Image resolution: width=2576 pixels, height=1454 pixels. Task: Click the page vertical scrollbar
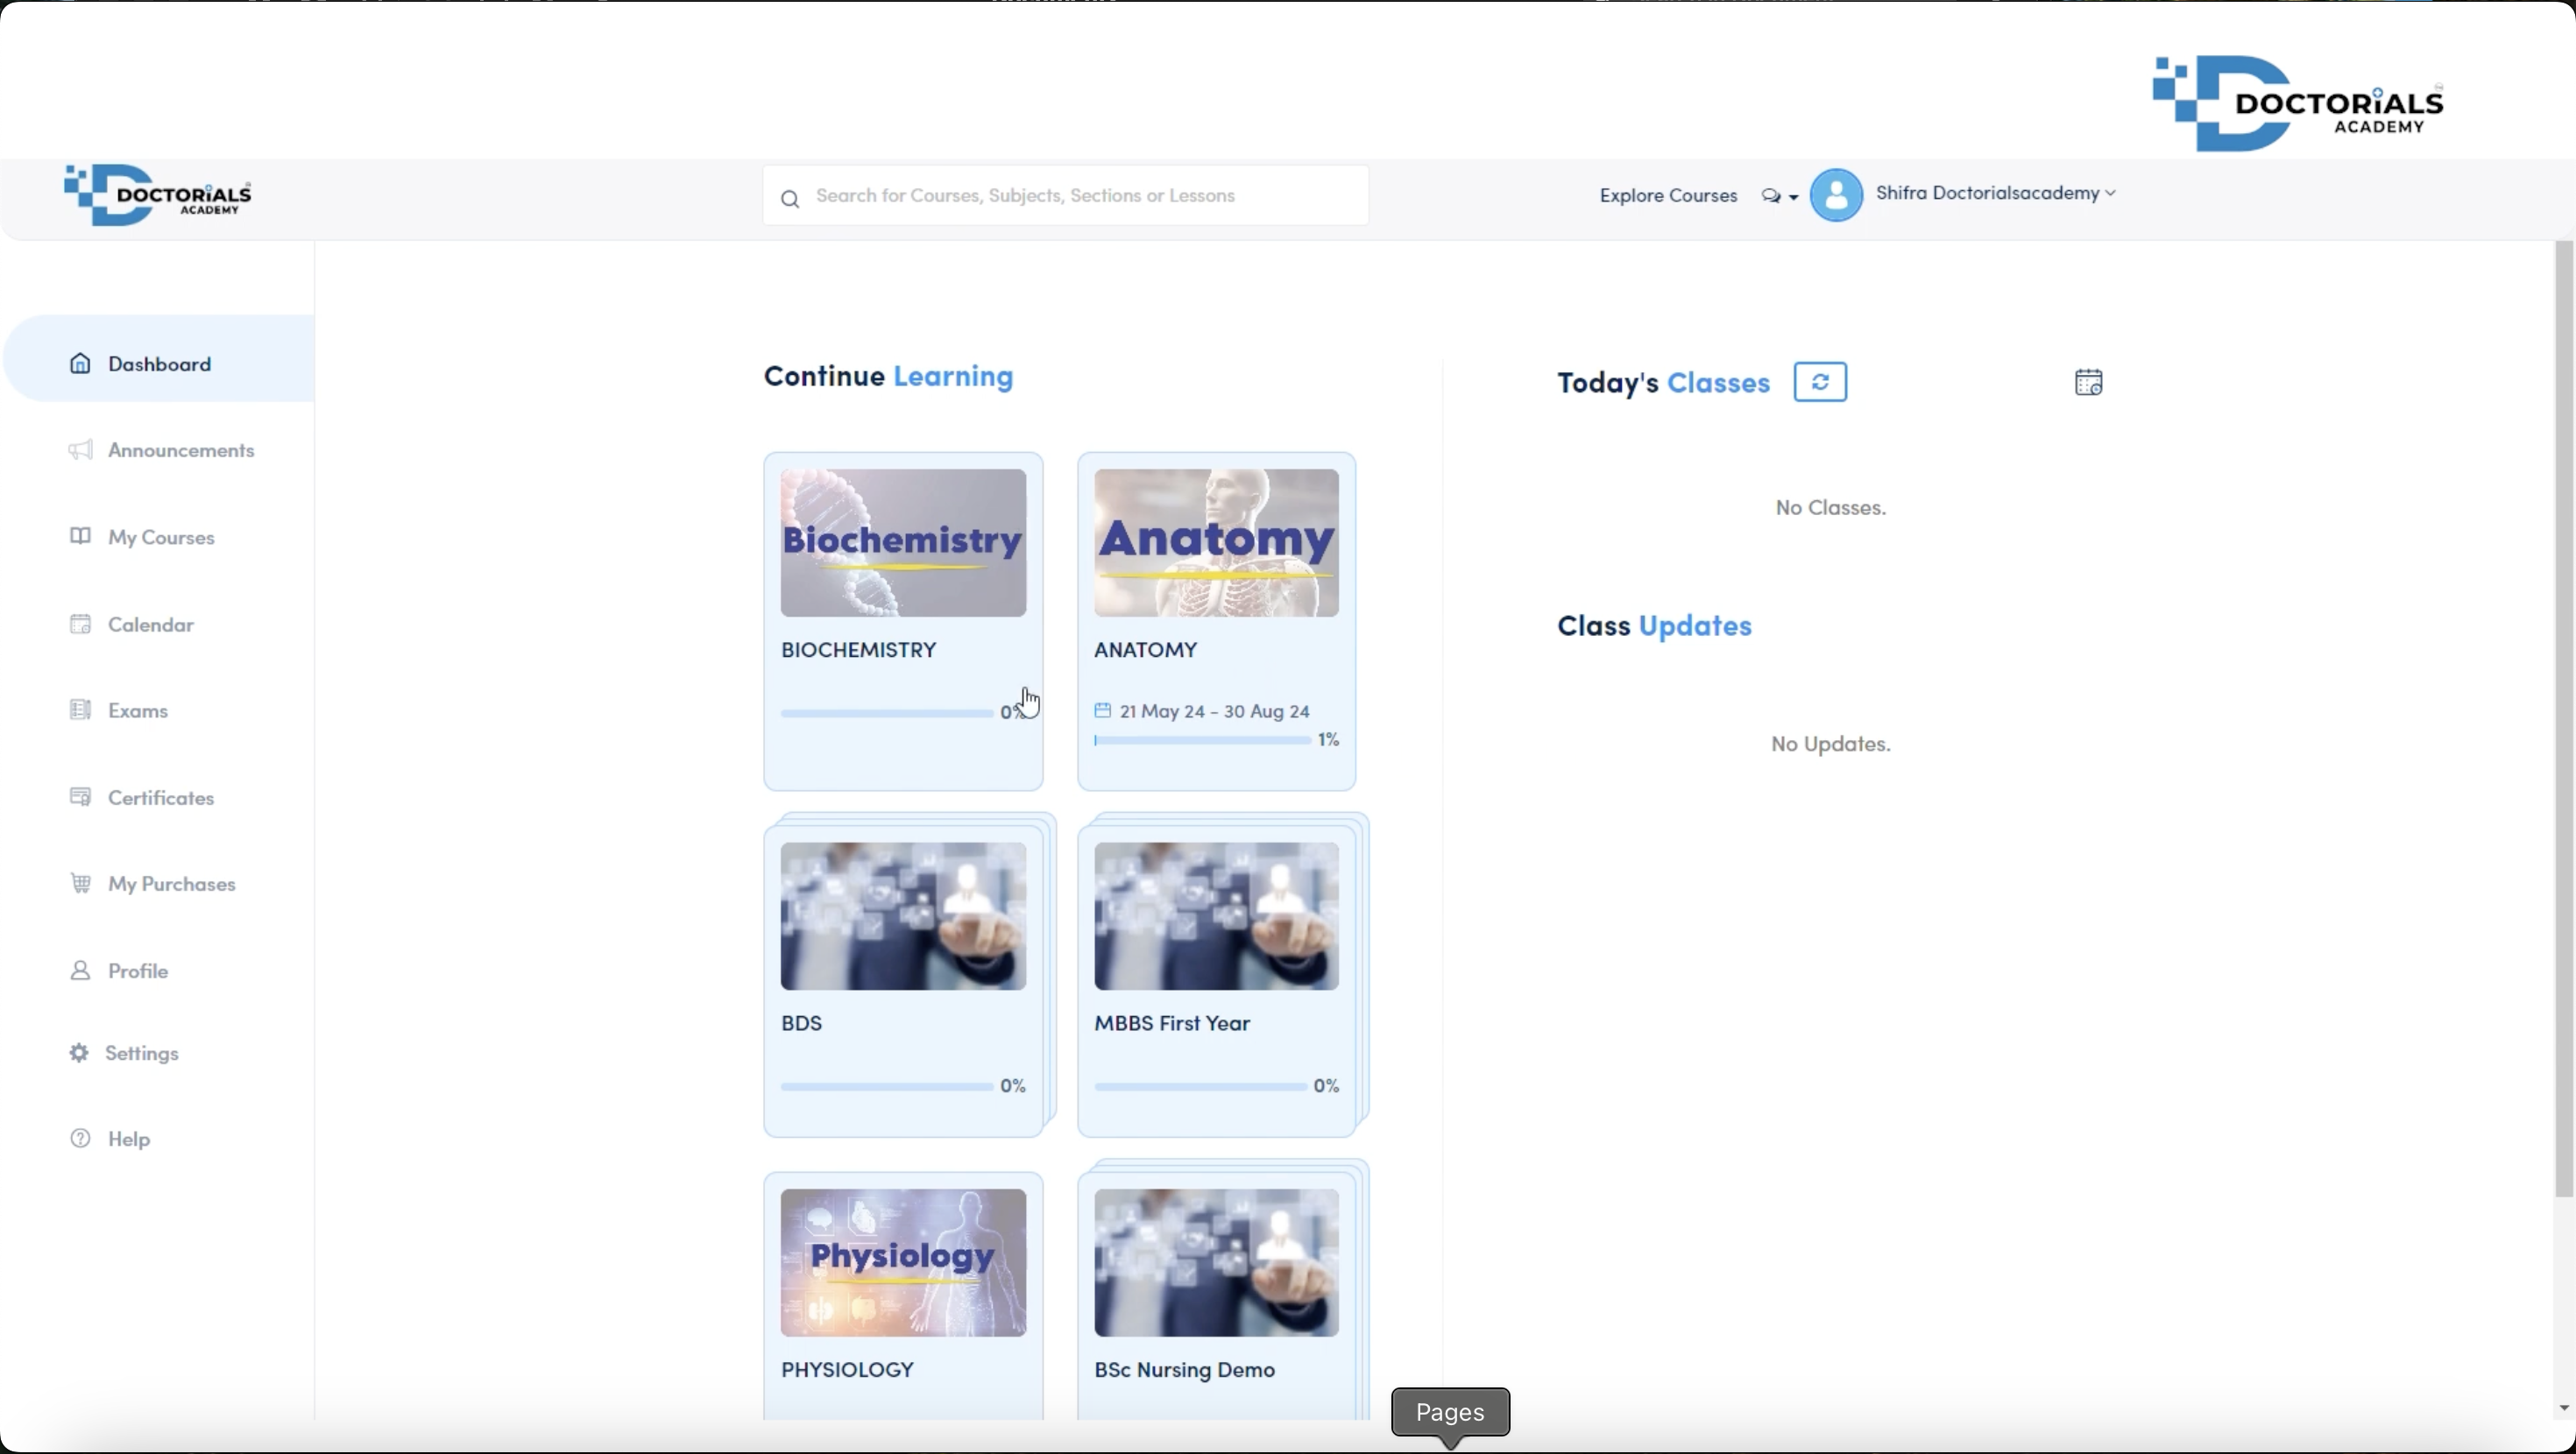click(2563, 720)
